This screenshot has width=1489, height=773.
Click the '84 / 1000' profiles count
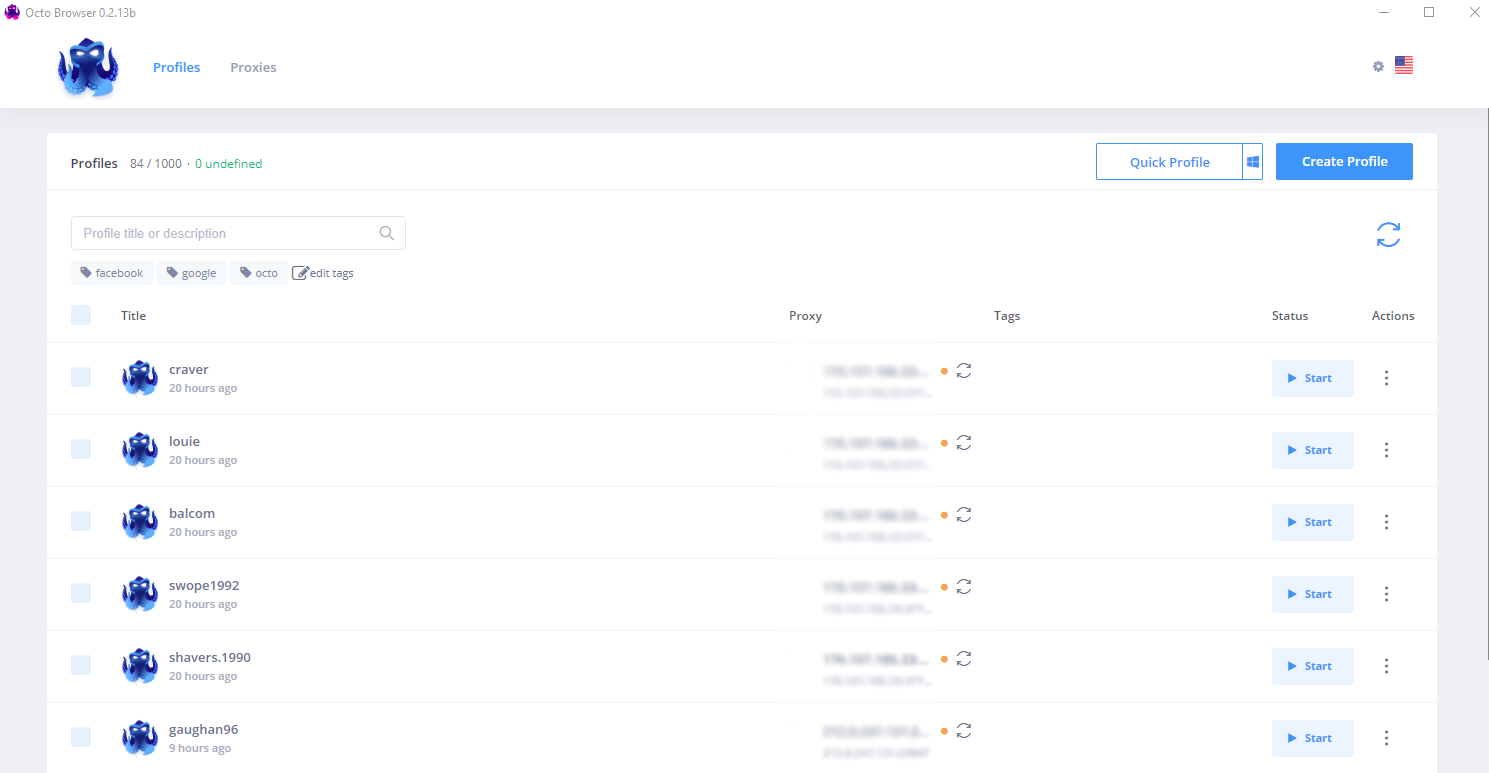(156, 163)
